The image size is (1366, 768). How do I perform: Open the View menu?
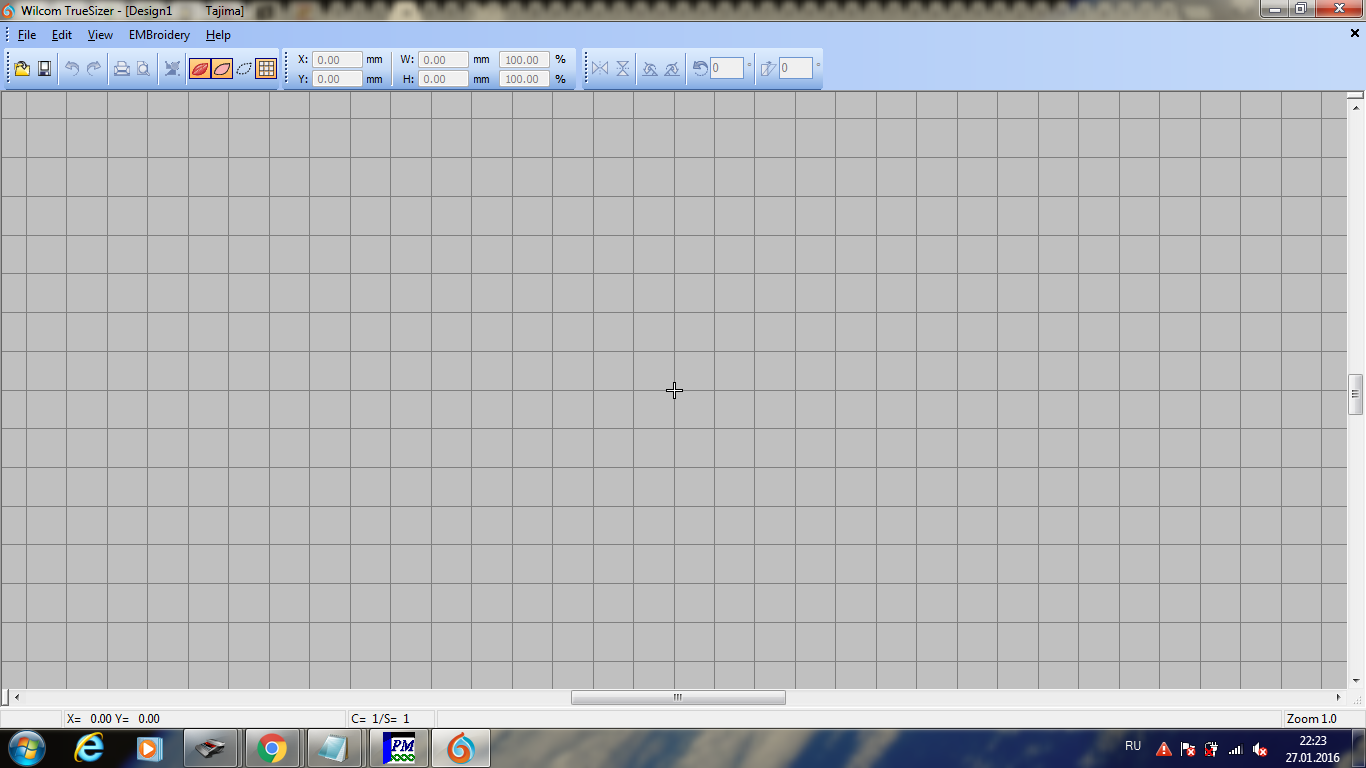[x=100, y=35]
